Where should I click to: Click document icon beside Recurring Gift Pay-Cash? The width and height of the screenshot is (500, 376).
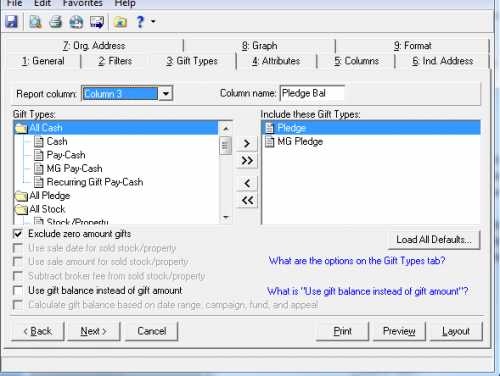click(39, 182)
